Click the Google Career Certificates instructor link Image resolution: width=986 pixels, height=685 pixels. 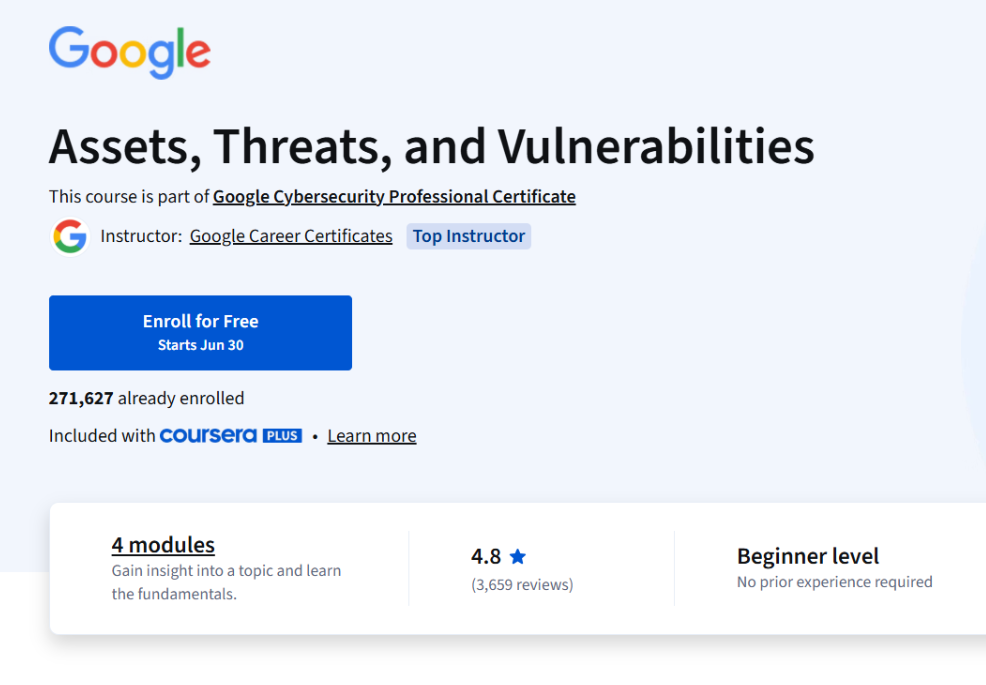[x=290, y=236]
